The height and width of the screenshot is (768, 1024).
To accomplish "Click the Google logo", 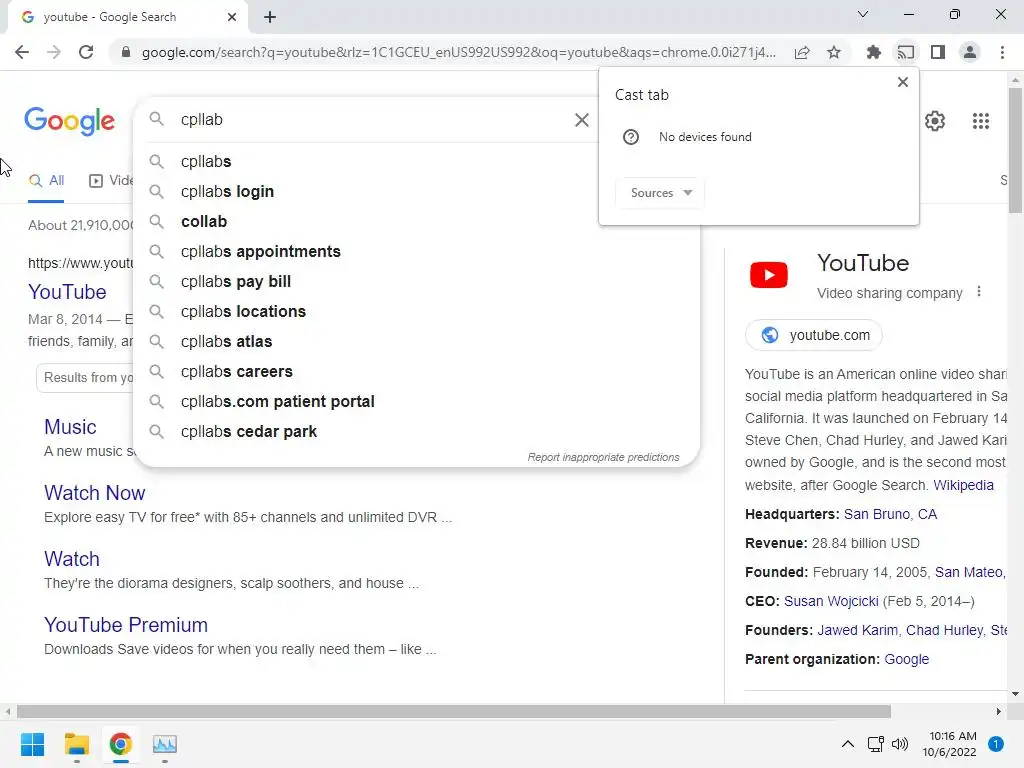I will 69,121.
